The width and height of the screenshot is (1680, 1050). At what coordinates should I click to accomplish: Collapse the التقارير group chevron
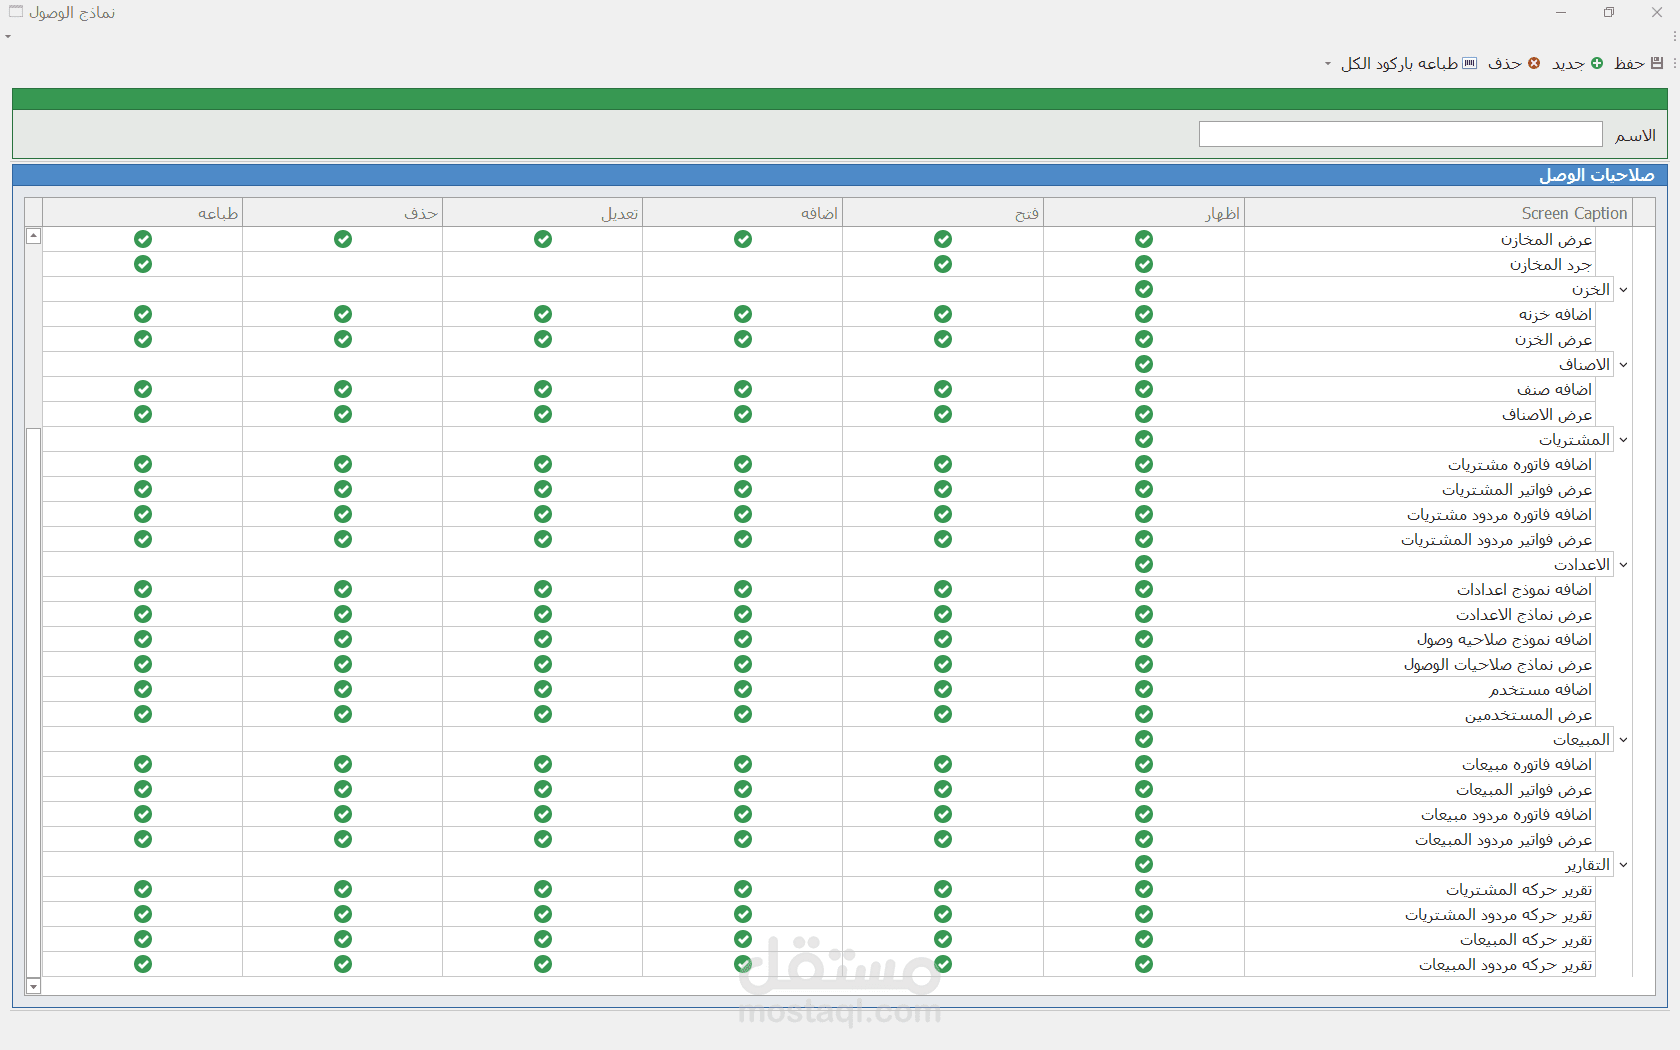click(x=1624, y=865)
